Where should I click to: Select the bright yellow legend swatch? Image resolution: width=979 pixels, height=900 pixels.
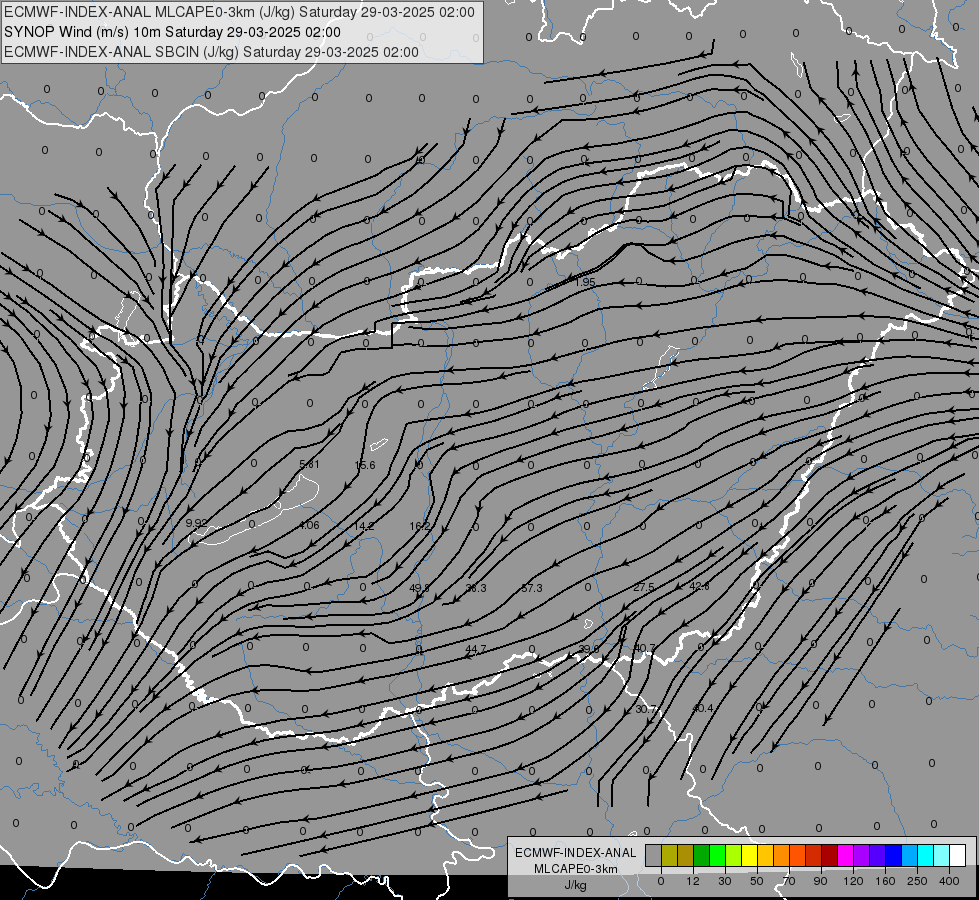[750, 855]
